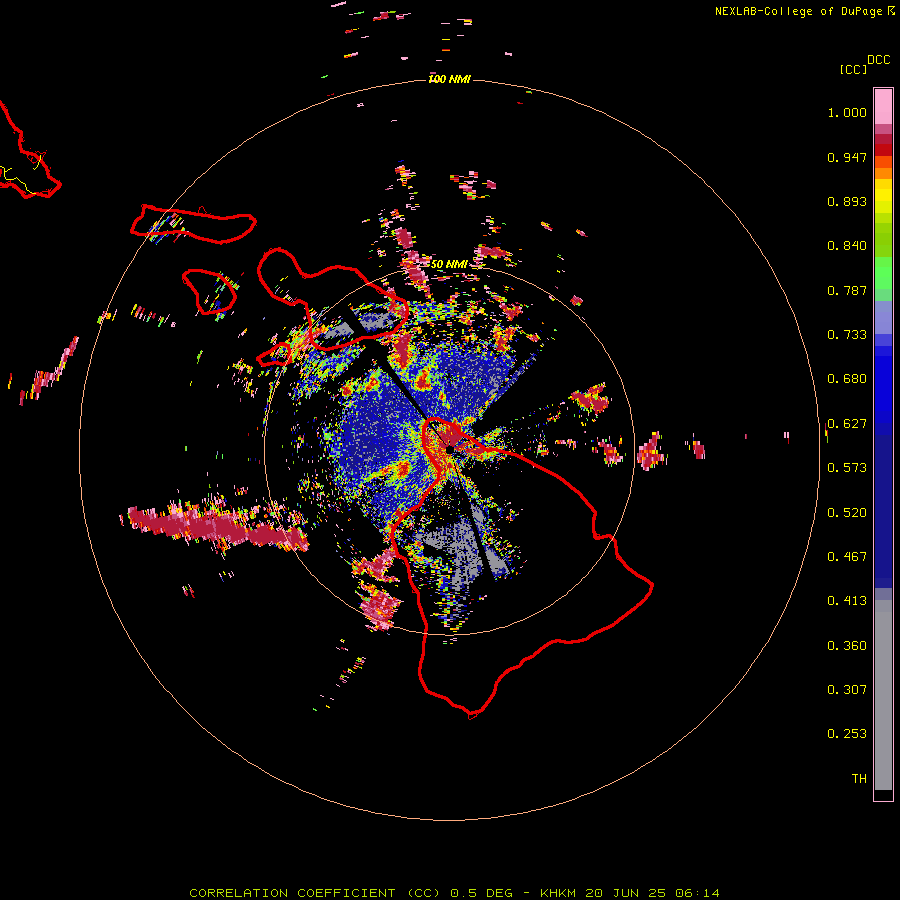
Task: Click the KHKM radar station identifier
Action: pyautogui.click(x=560, y=893)
